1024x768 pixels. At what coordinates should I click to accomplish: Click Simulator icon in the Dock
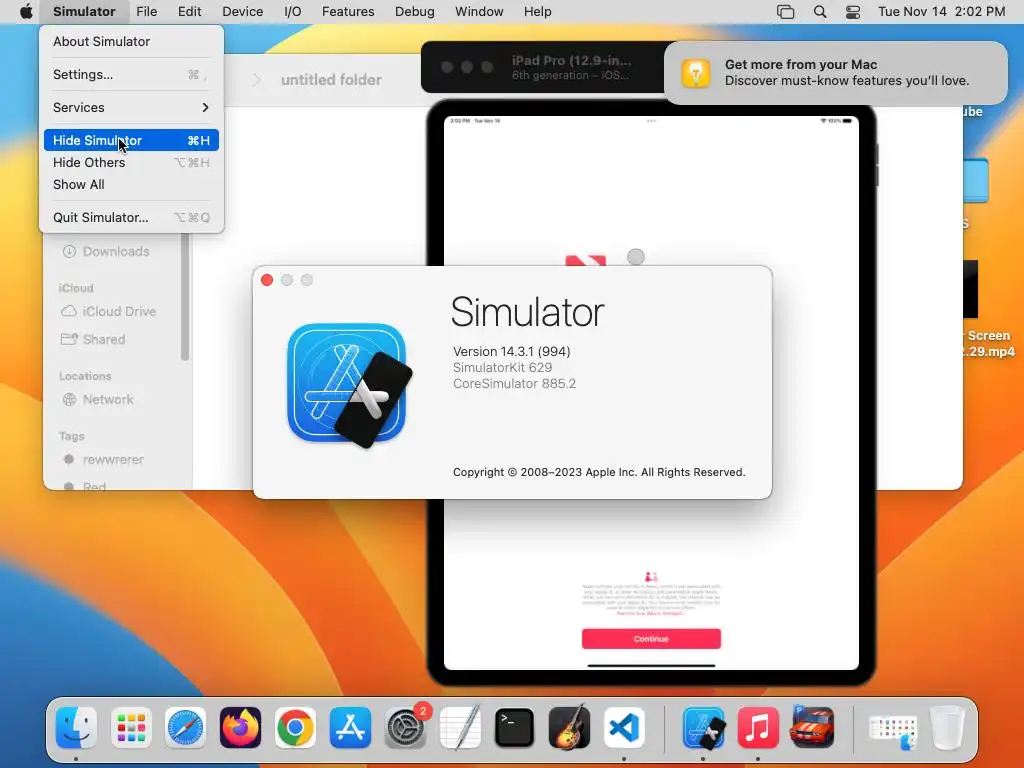703,728
